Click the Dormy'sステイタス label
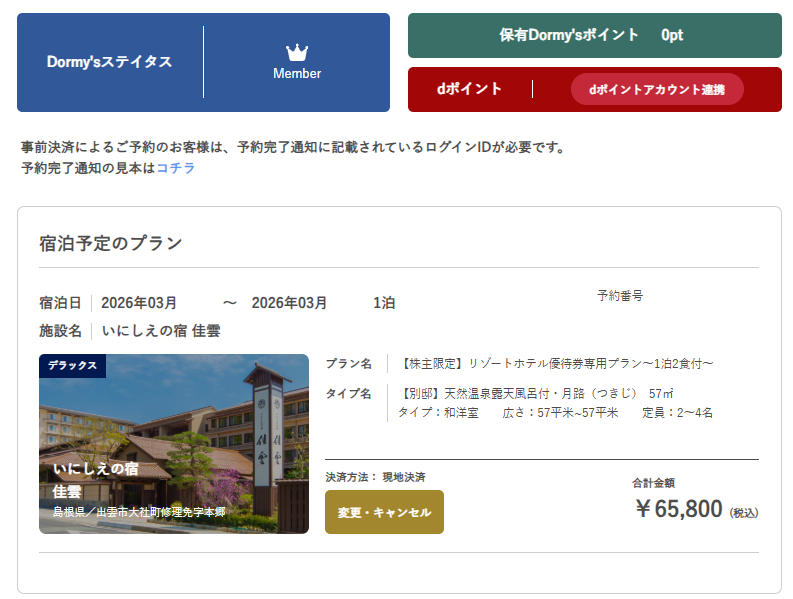Screen dimensions: 793x599 [109, 62]
